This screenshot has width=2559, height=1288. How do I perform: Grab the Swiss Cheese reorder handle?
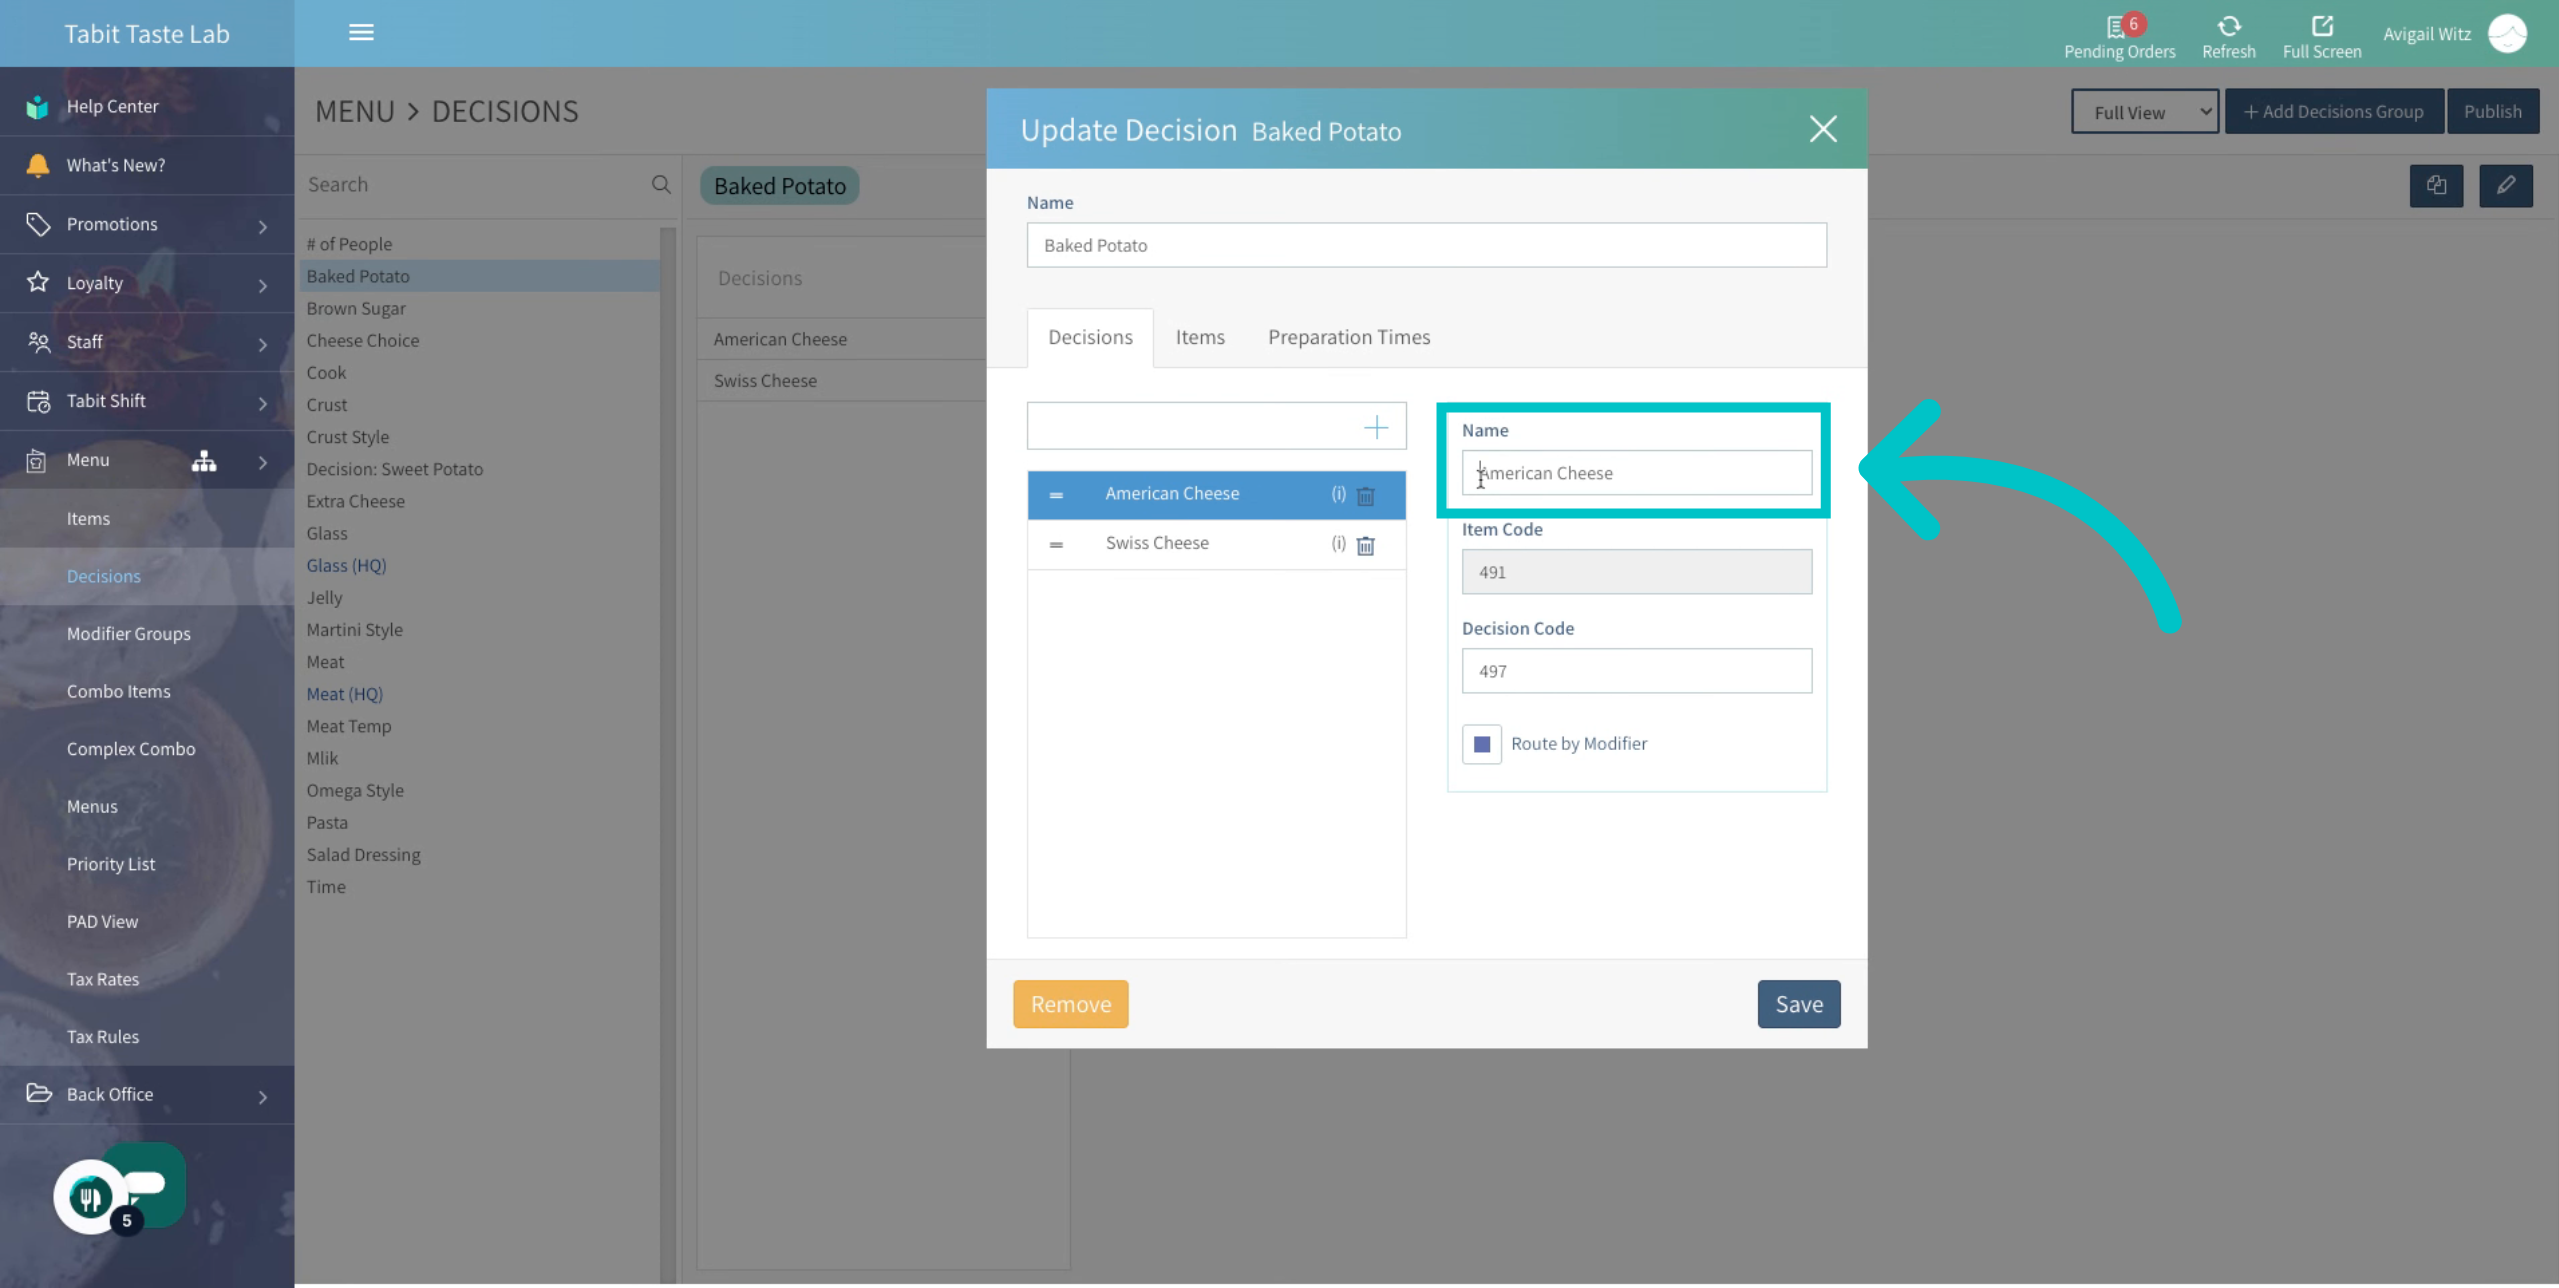point(1056,545)
